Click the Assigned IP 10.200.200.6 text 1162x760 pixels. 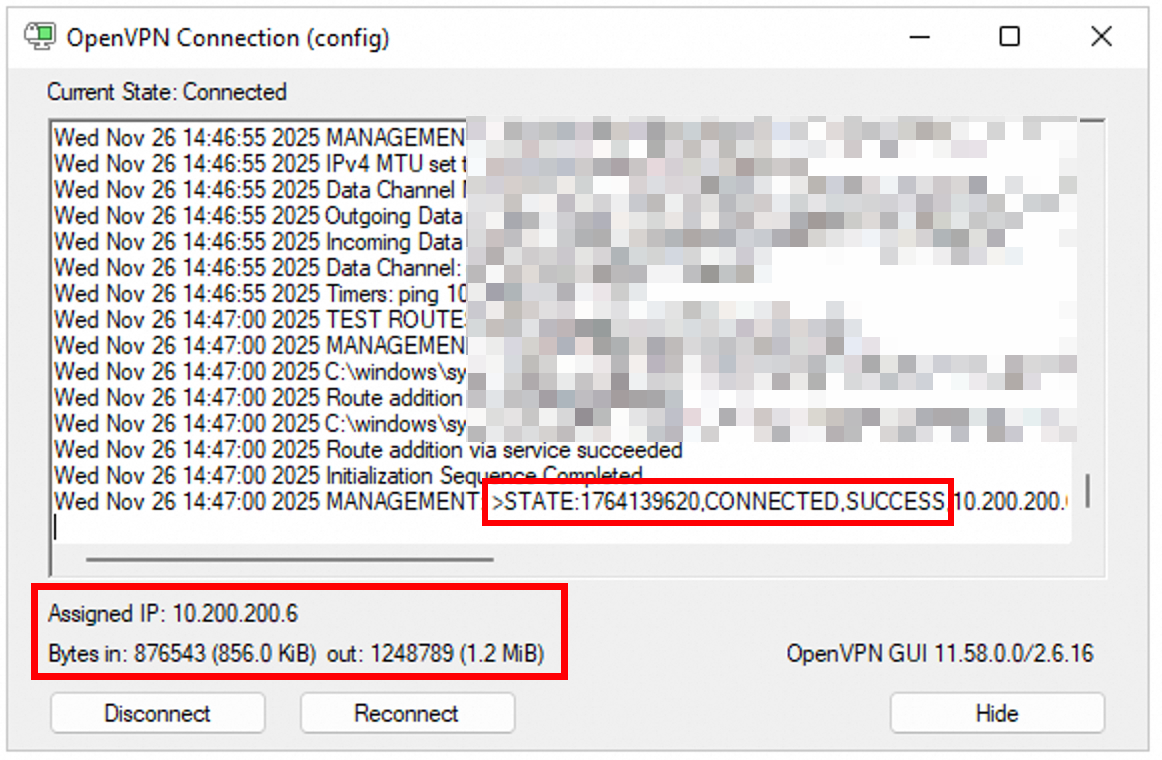click(x=173, y=612)
